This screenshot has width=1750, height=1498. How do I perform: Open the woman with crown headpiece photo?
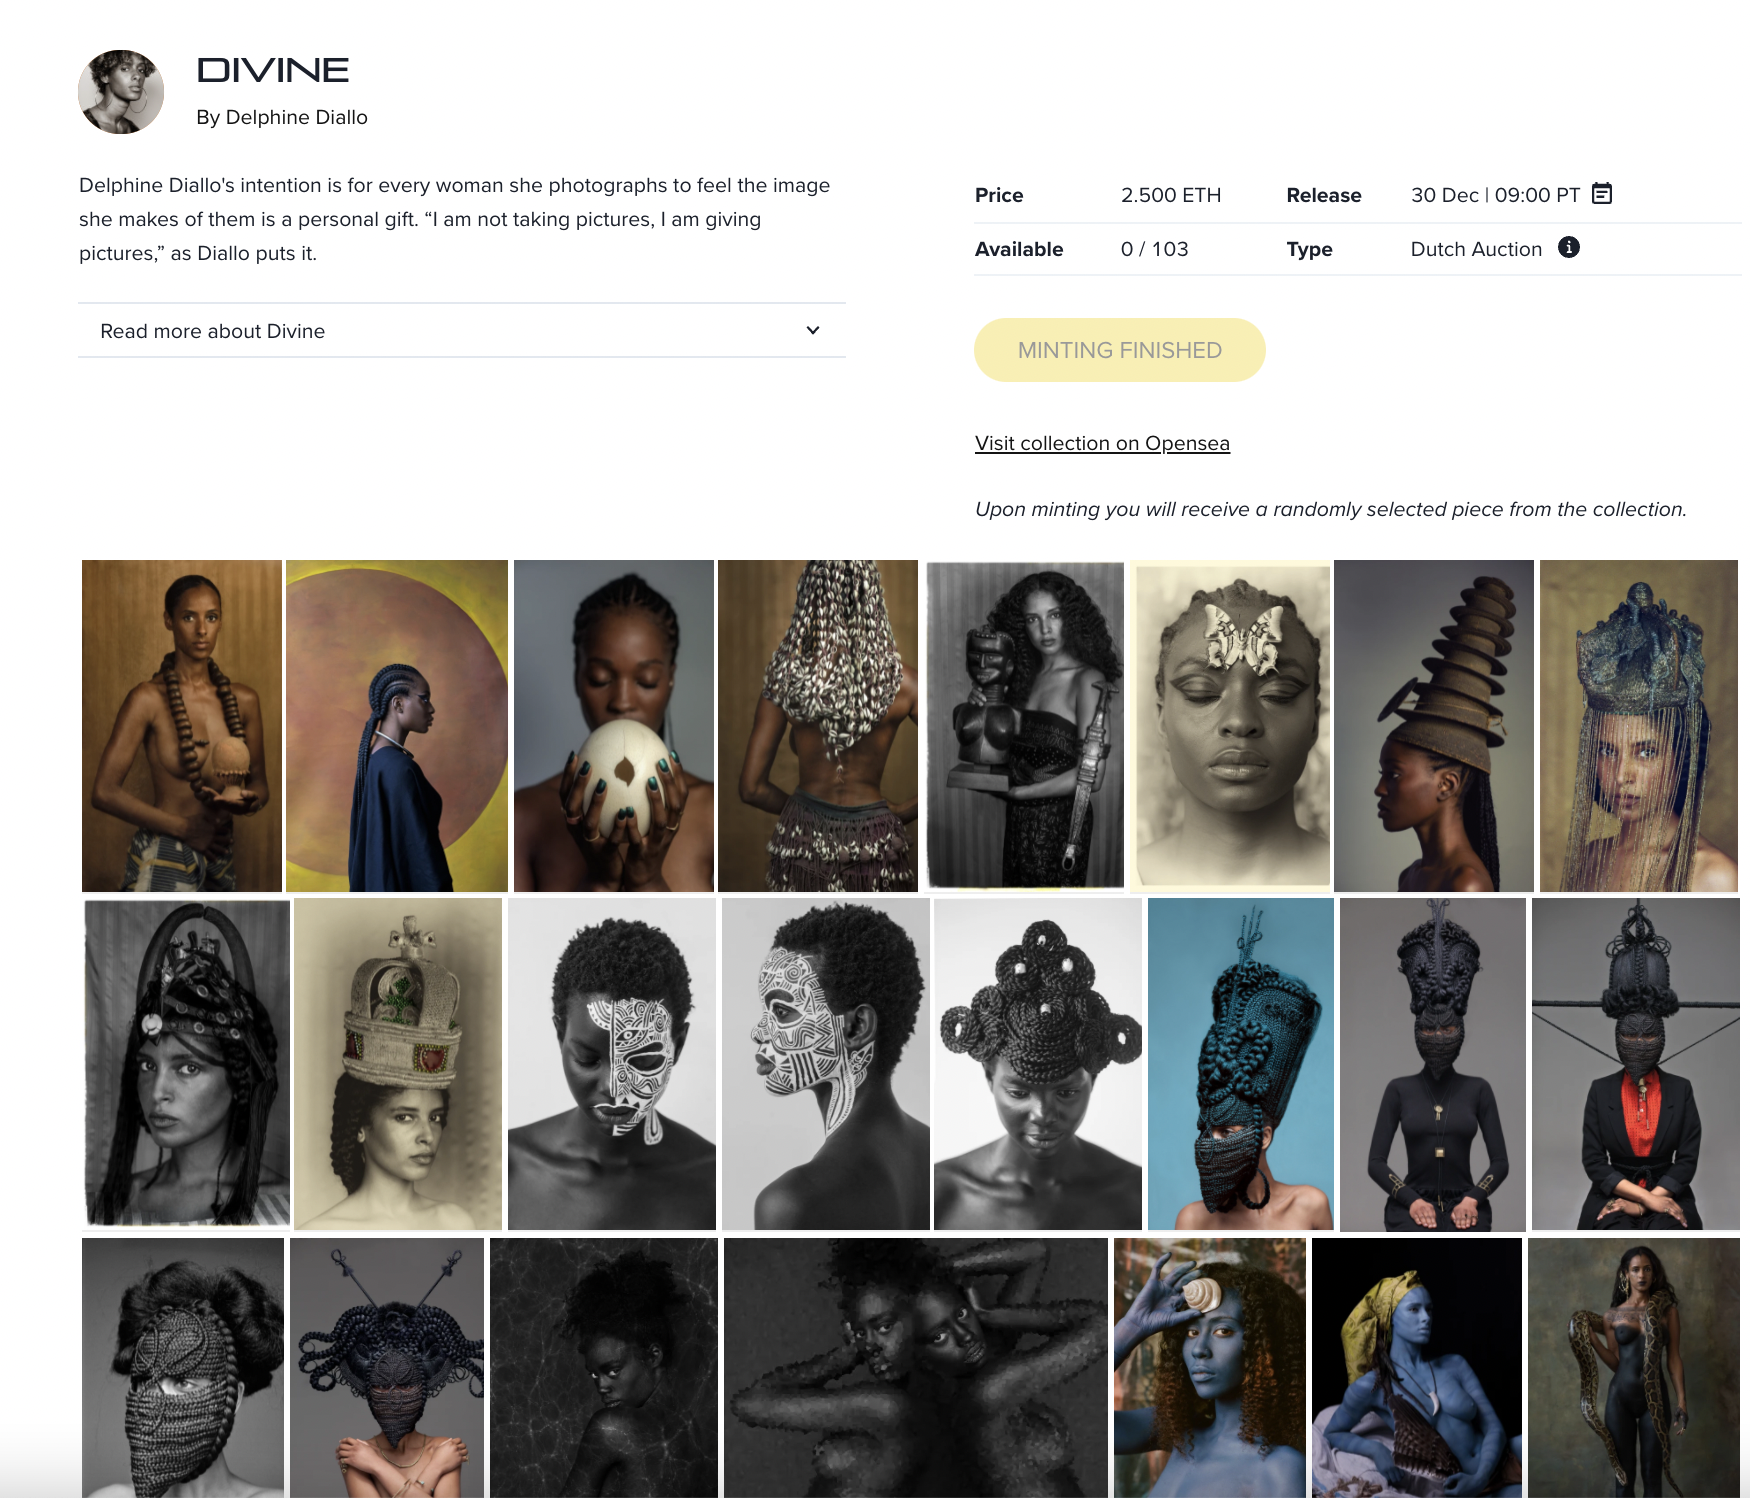[x=398, y=1064]
